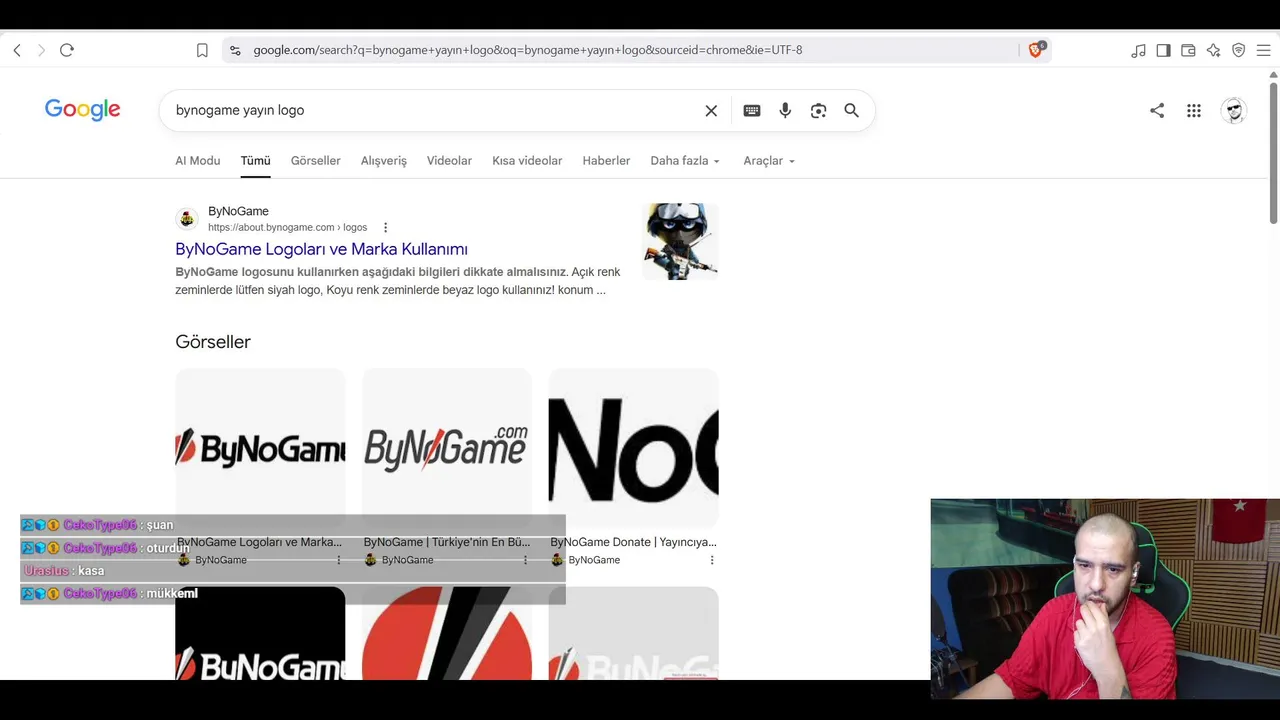1280x720 pixels.
Task: Click the Google logo
Action: point(83,110)
